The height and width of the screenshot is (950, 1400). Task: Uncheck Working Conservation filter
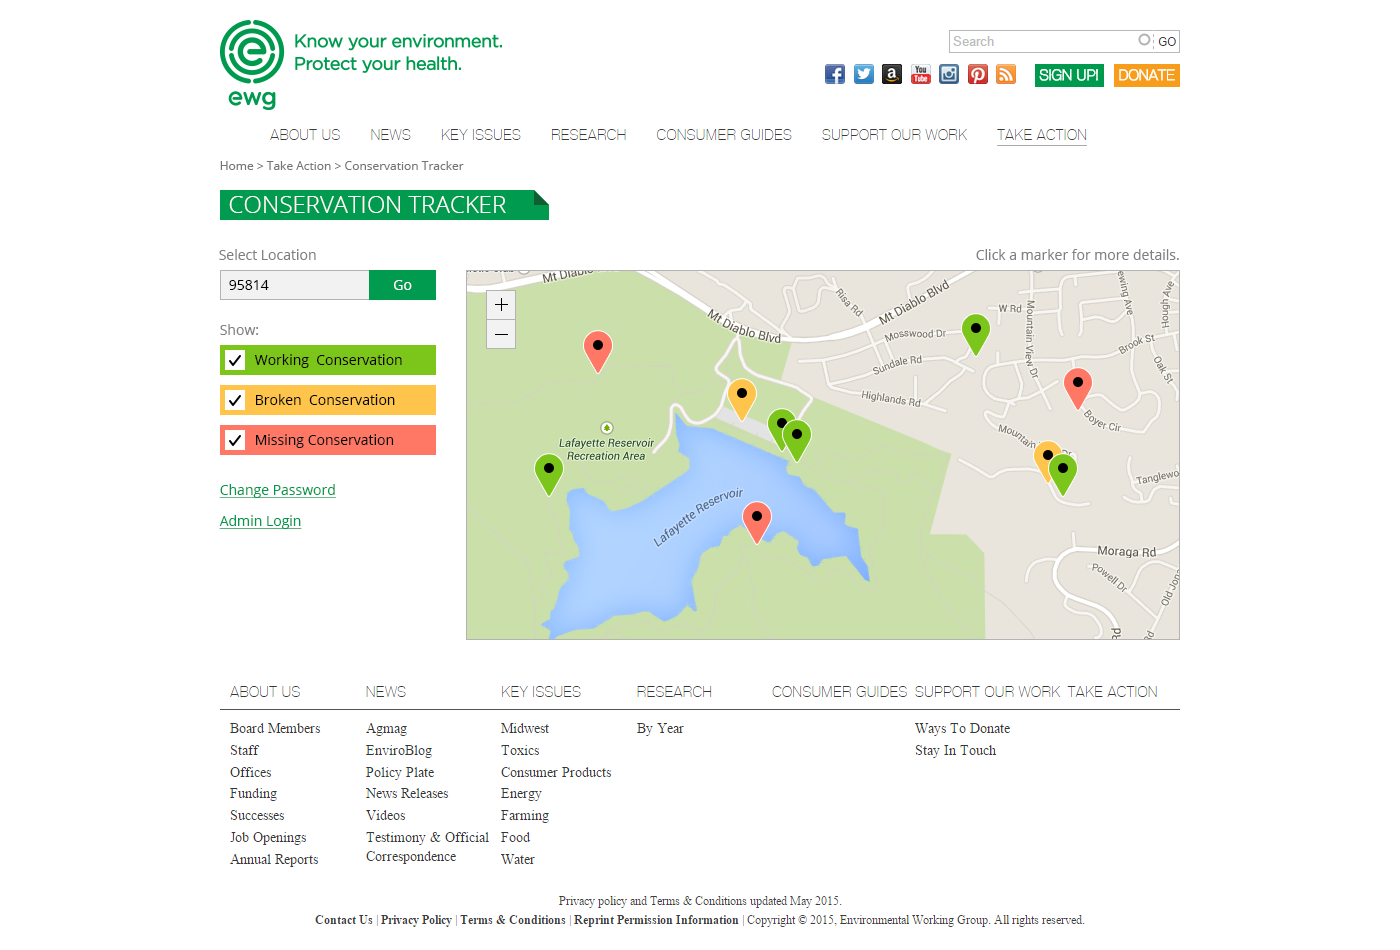coord(236,360)
